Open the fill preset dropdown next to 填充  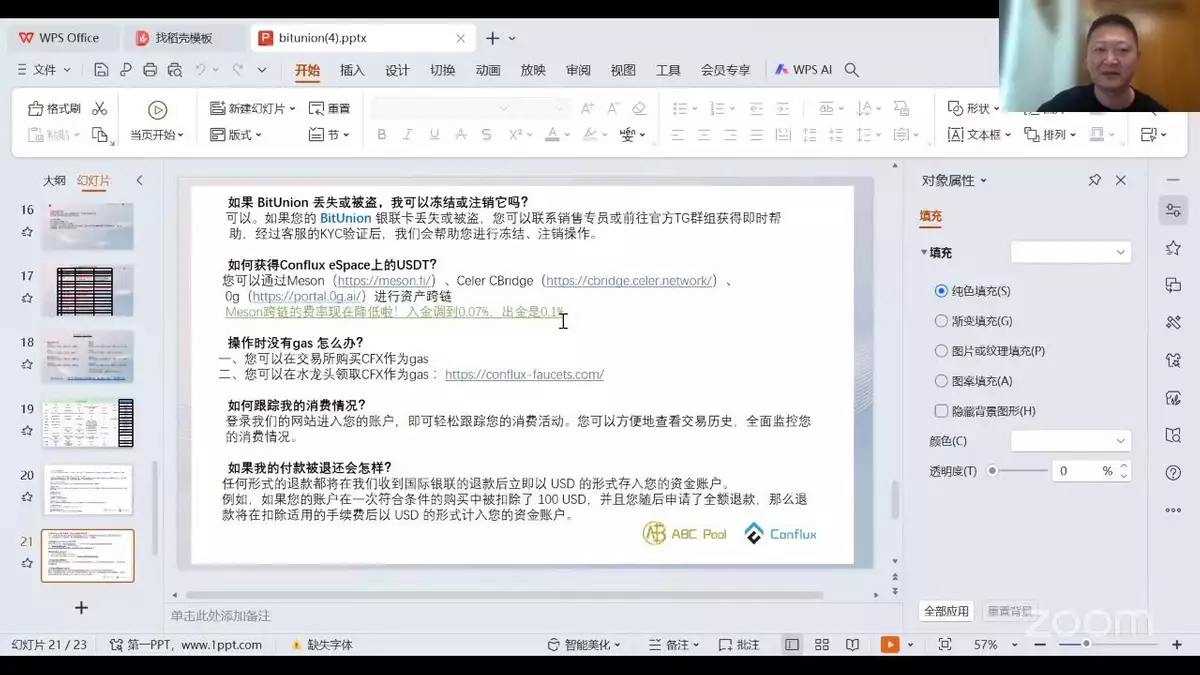point(1071,253)
